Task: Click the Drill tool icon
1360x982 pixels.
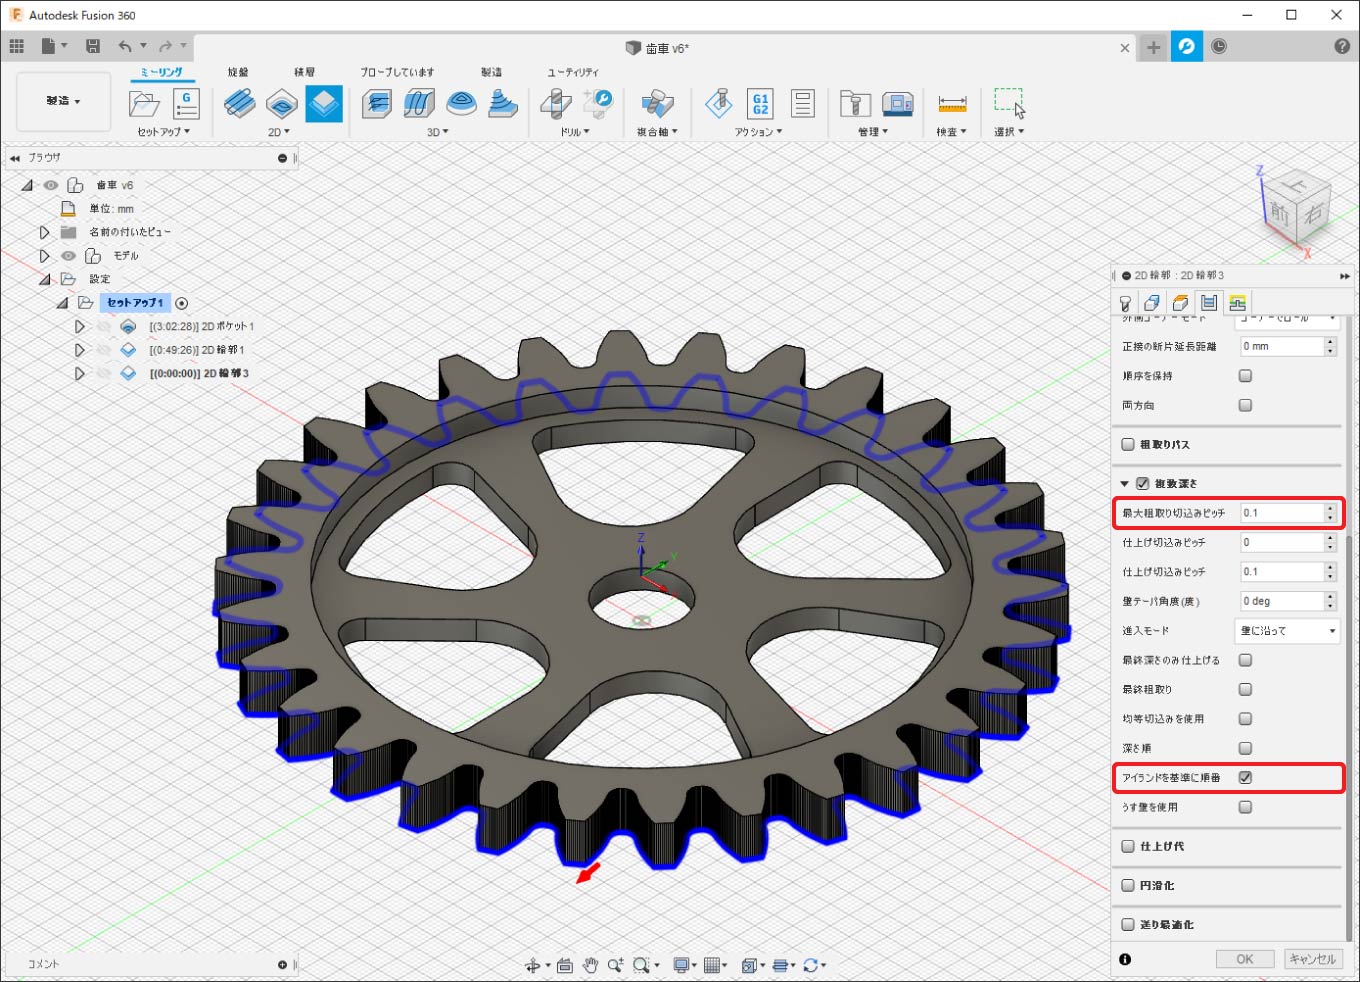Action: 556,103
